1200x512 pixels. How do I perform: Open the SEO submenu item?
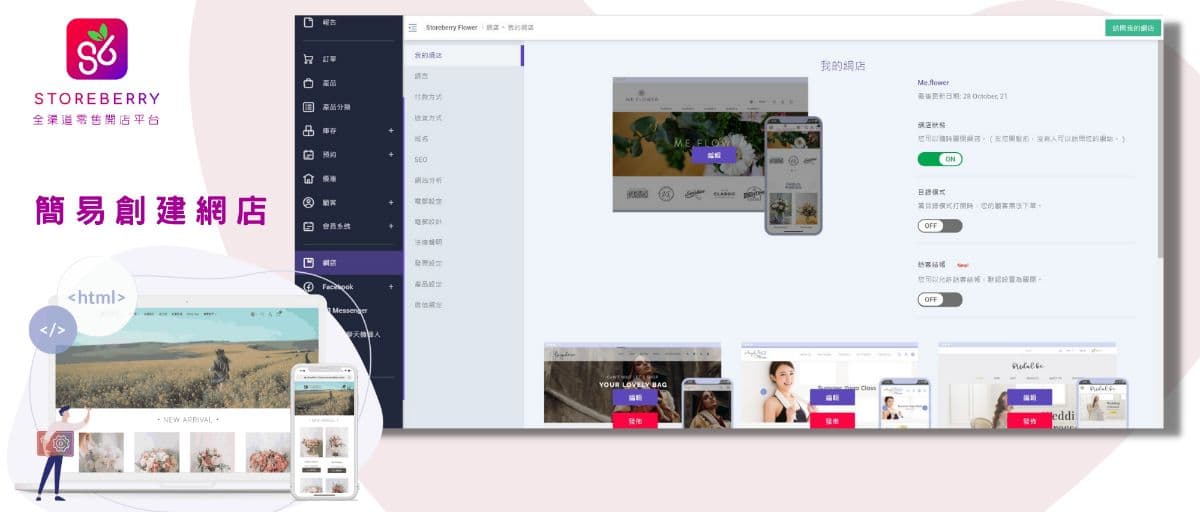420,159
